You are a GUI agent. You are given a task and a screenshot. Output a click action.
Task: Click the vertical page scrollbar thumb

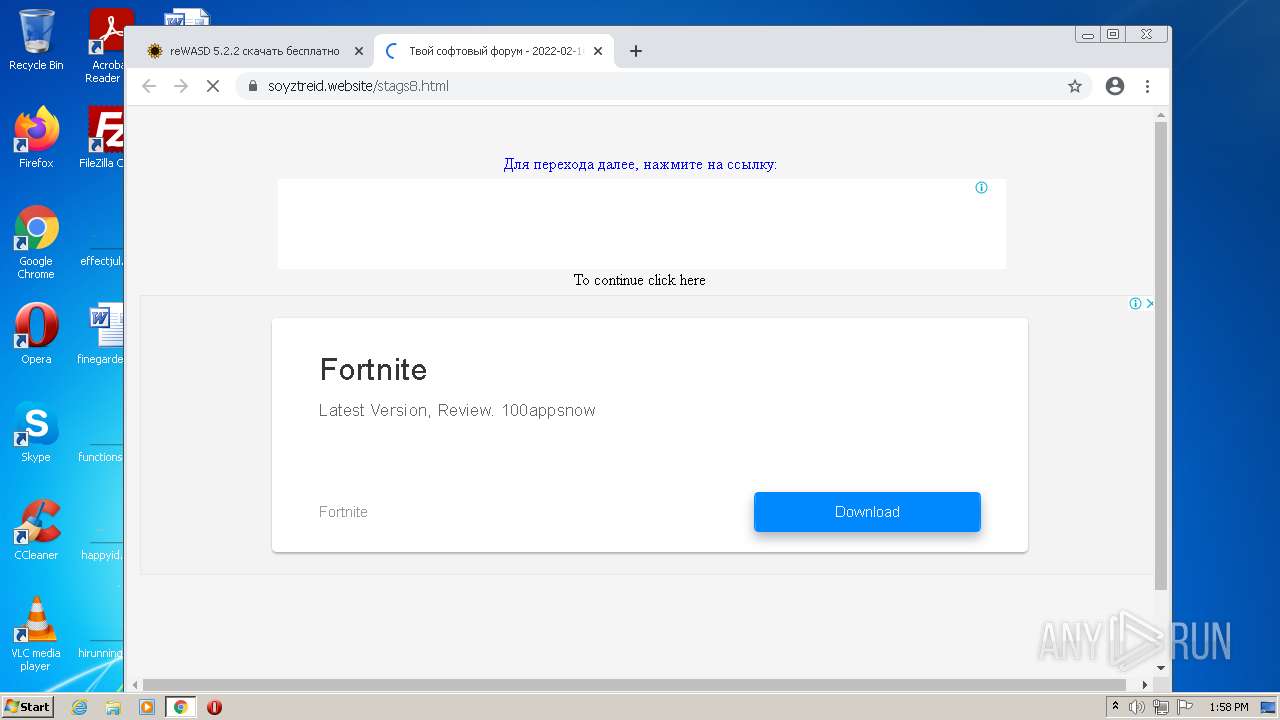click(1161, 355)
